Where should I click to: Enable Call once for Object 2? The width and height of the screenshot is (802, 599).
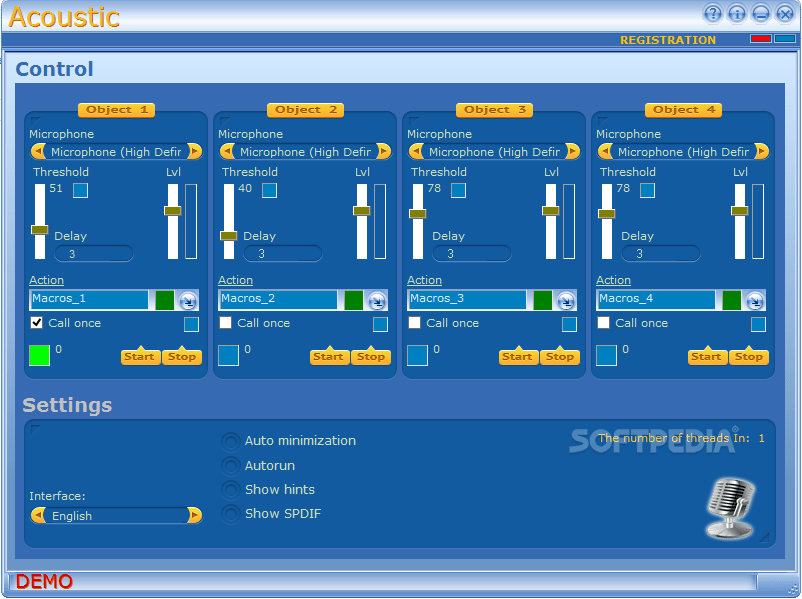226,323
